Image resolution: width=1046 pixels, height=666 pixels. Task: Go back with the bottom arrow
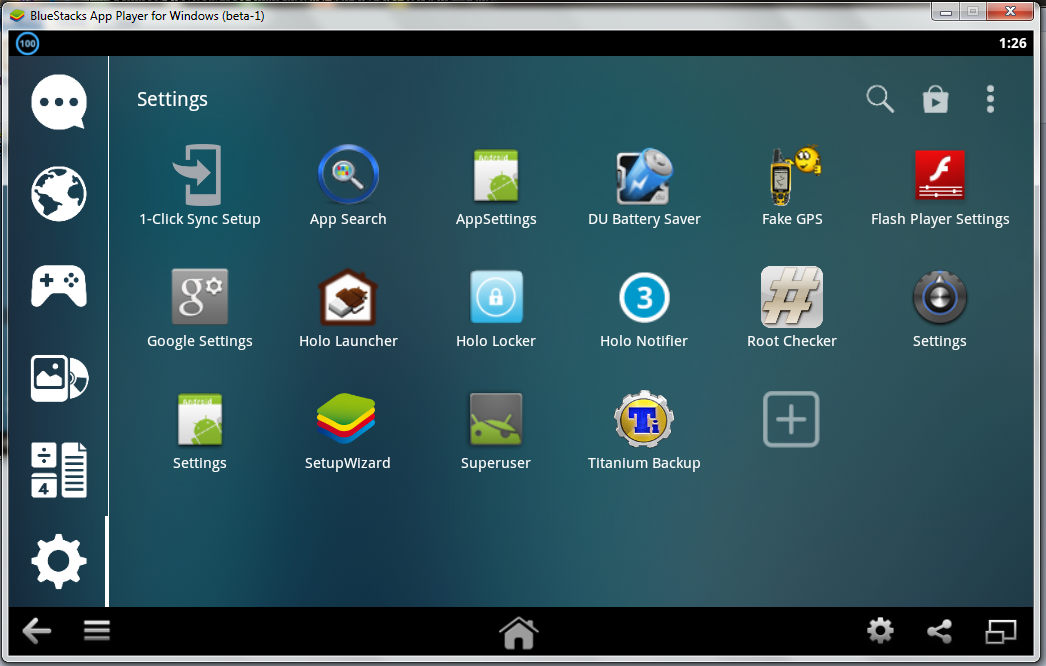37,631
